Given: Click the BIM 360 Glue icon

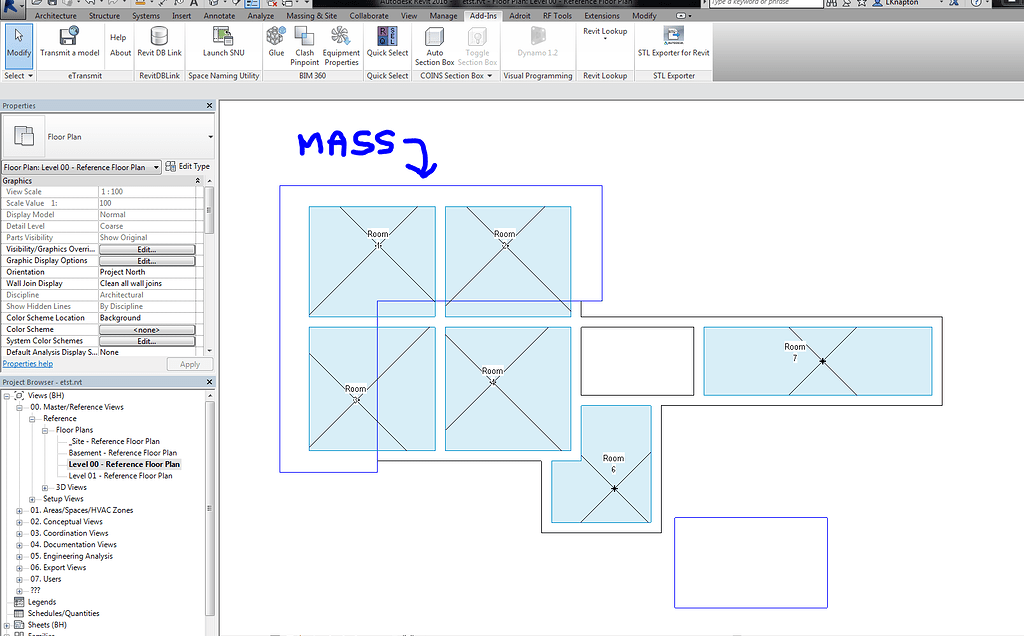Looking at the screenshot, I should [276, 42].
